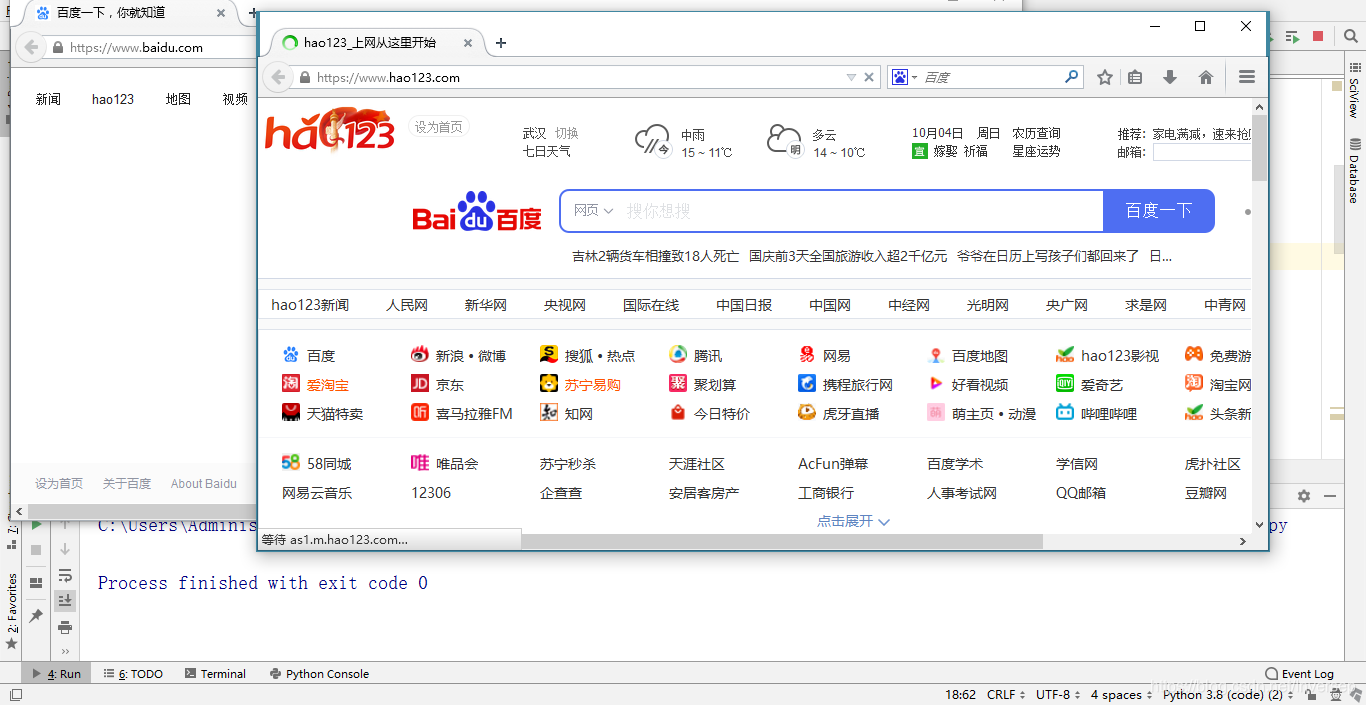This screenshot has height=705, width=1366.
Task: Click the horizontal scrollbar right arrow
Action: click(x=1243, y=541)
